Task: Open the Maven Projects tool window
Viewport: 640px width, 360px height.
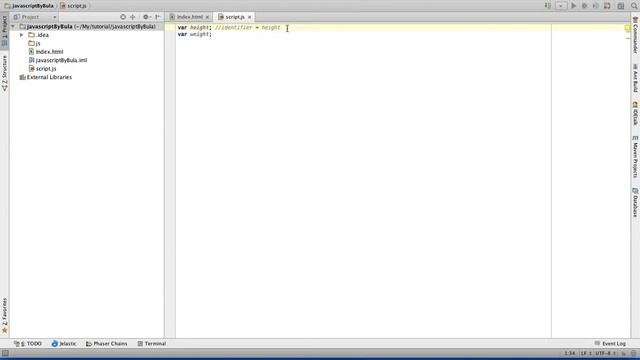Action: [x=635, y=157]
